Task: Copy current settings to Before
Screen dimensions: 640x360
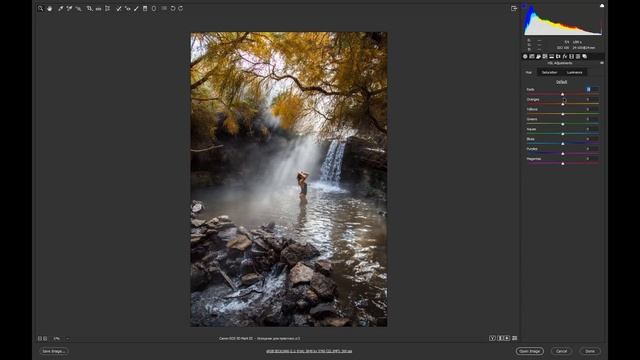Action: tap(507, 338)
